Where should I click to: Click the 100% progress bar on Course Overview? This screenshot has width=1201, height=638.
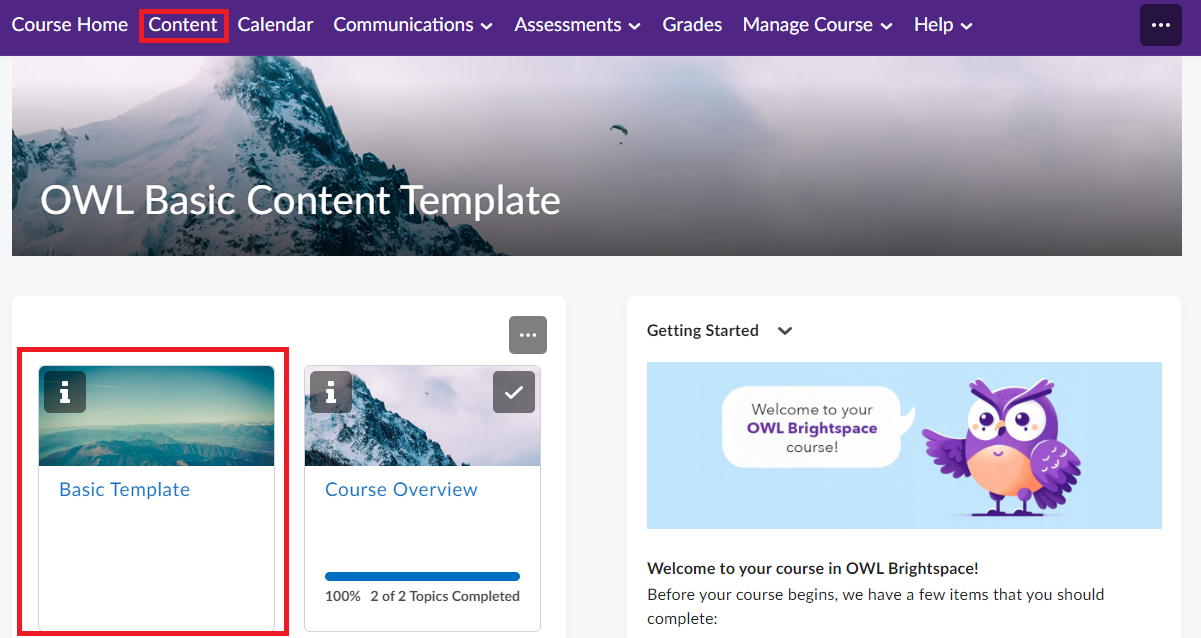coord(422,576)
